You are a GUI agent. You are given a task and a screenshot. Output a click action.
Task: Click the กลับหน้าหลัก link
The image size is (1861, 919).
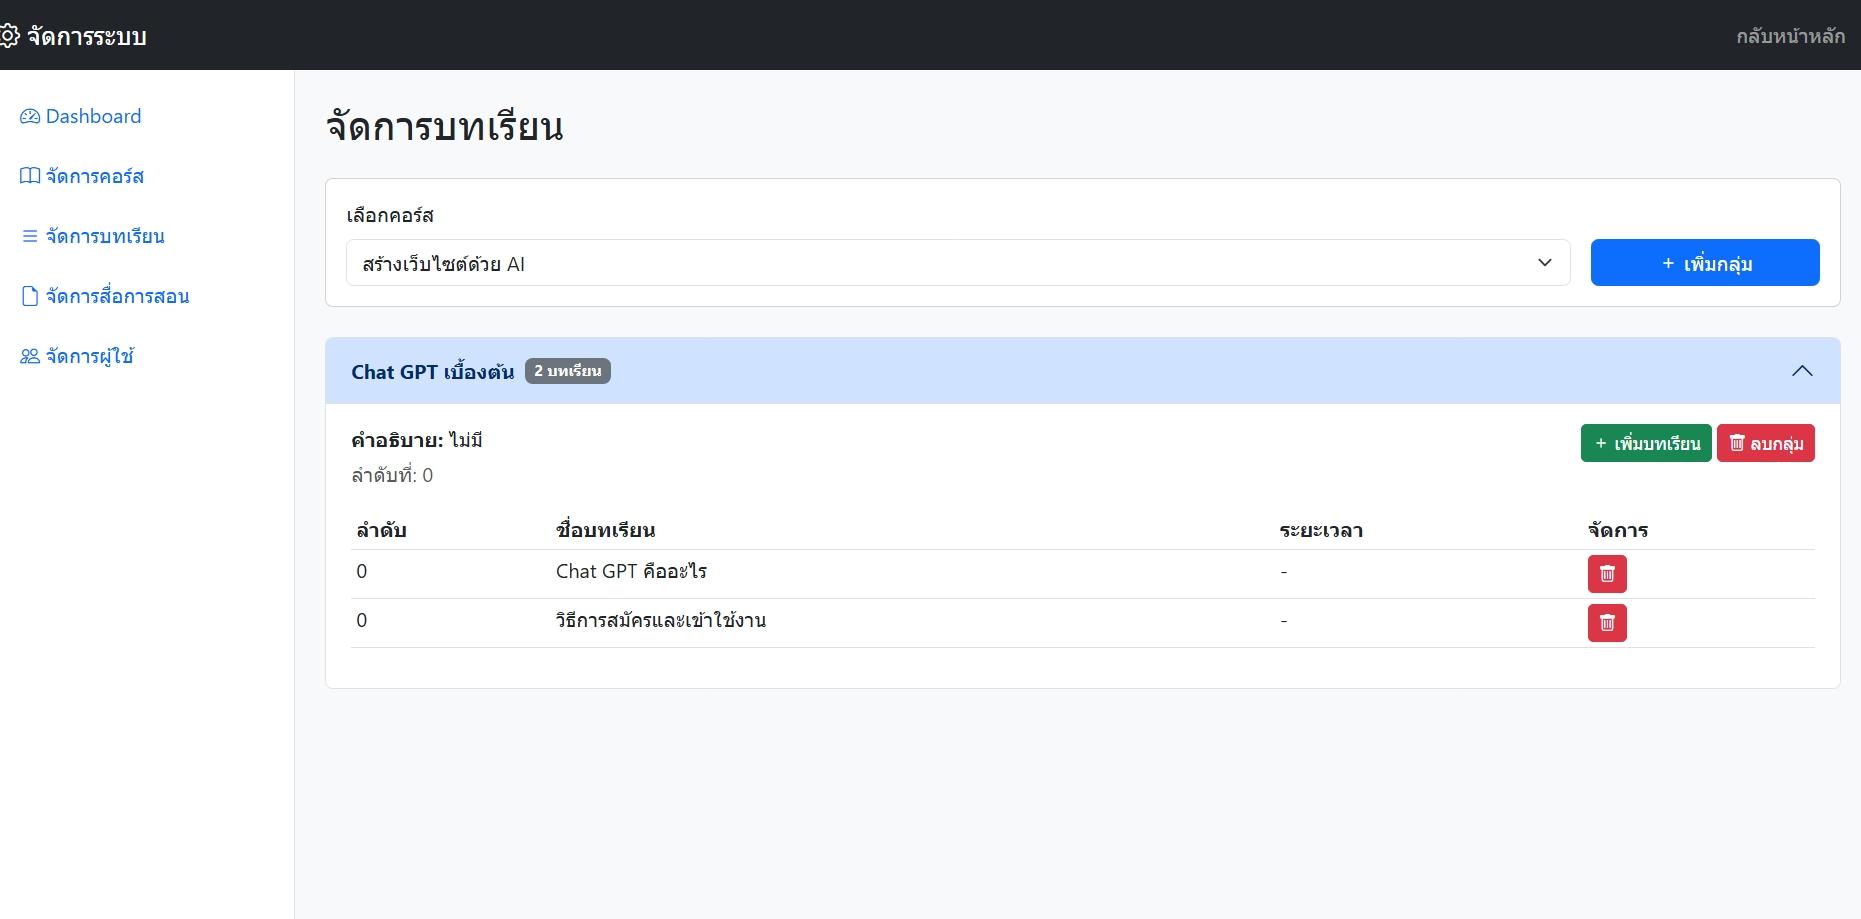1790,36
